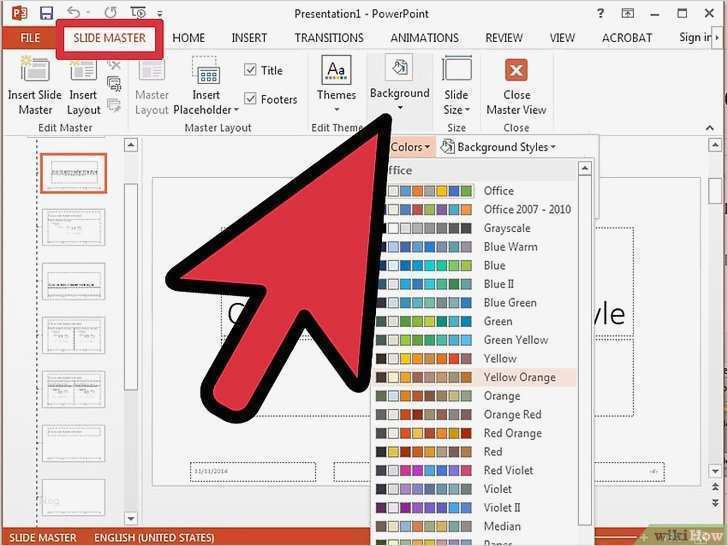This screenshot has width=728, height=546.
Task: Open the Background group dropdown
Action: coord(399,84)
